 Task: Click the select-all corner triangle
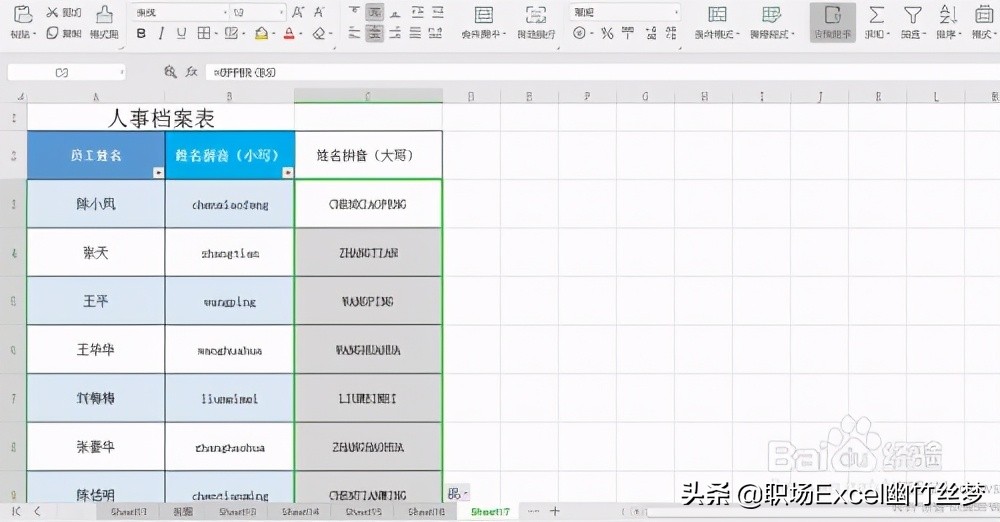(20, 97)
